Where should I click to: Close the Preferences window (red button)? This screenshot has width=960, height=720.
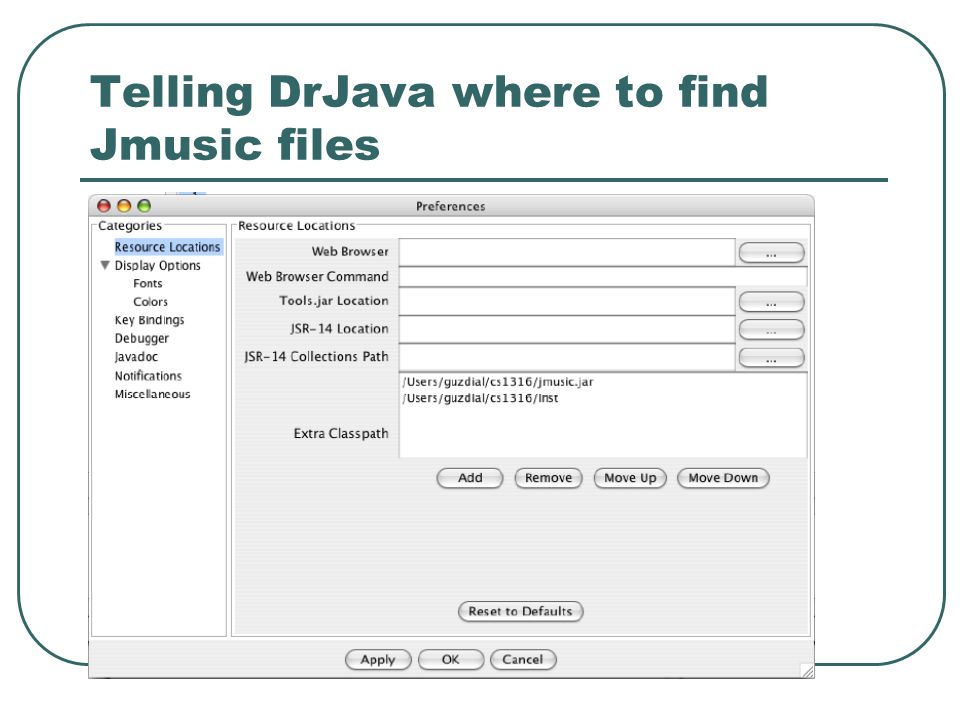[104, 206]
